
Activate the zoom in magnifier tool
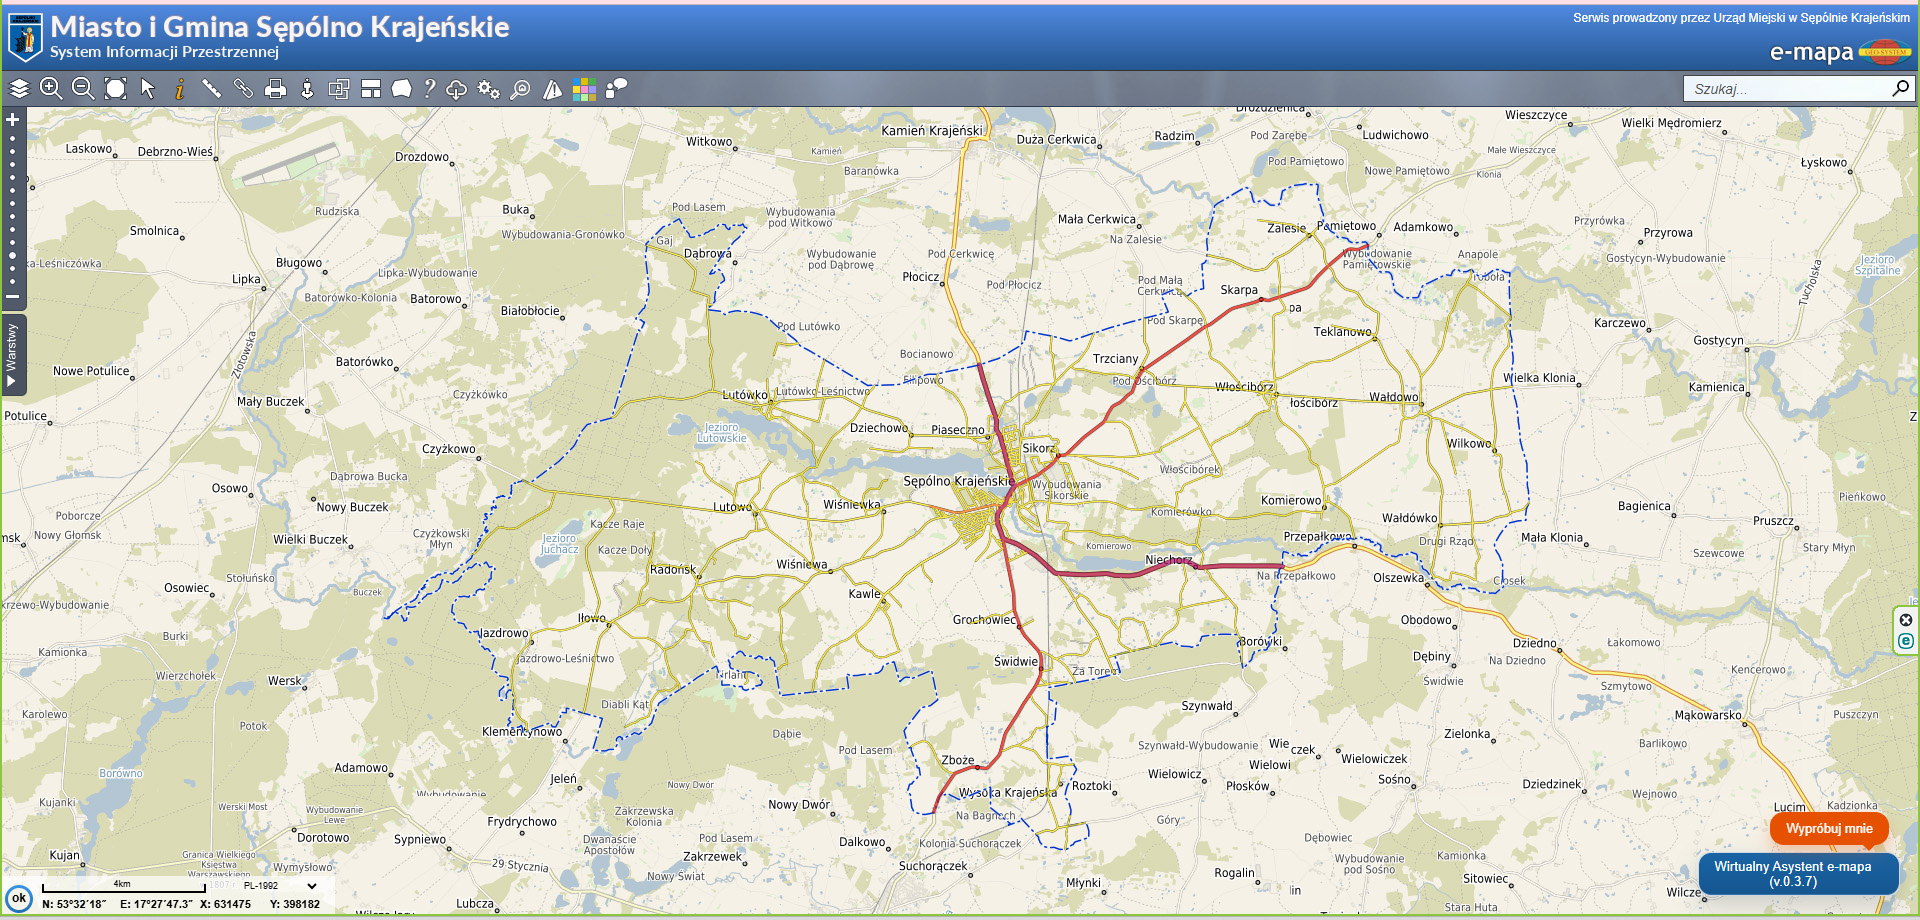(x=51, y=89)
